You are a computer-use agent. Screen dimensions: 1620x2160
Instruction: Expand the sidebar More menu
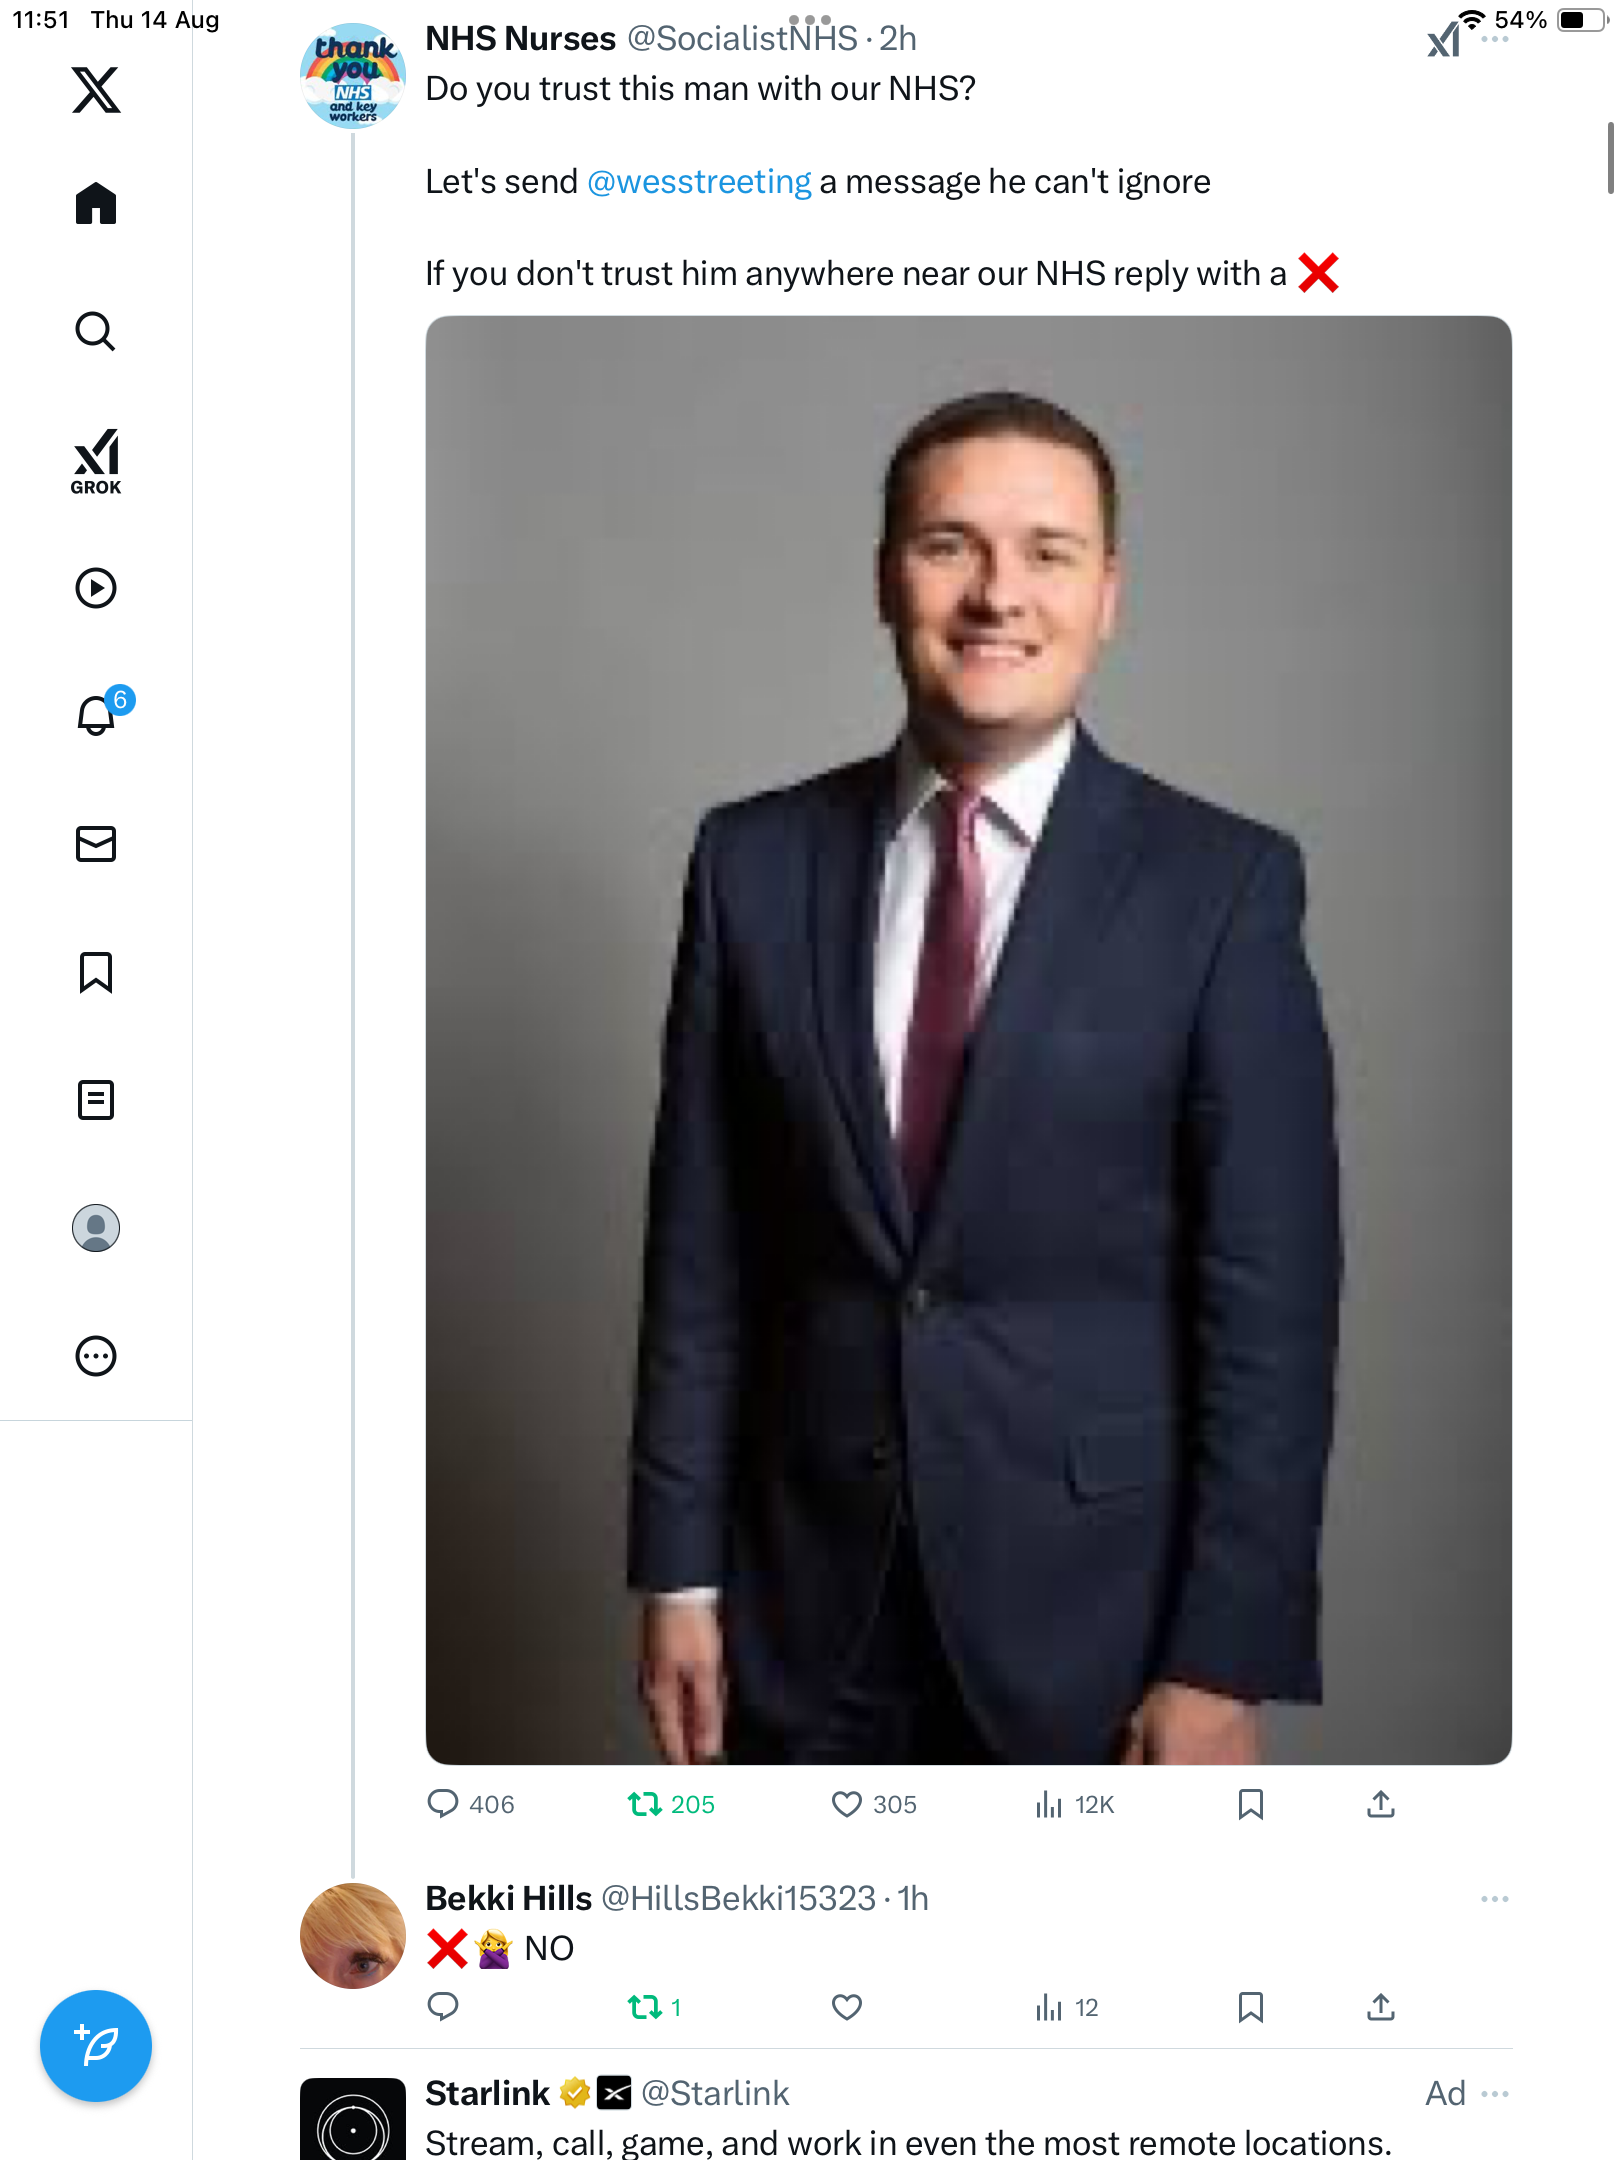[96, 1356]
